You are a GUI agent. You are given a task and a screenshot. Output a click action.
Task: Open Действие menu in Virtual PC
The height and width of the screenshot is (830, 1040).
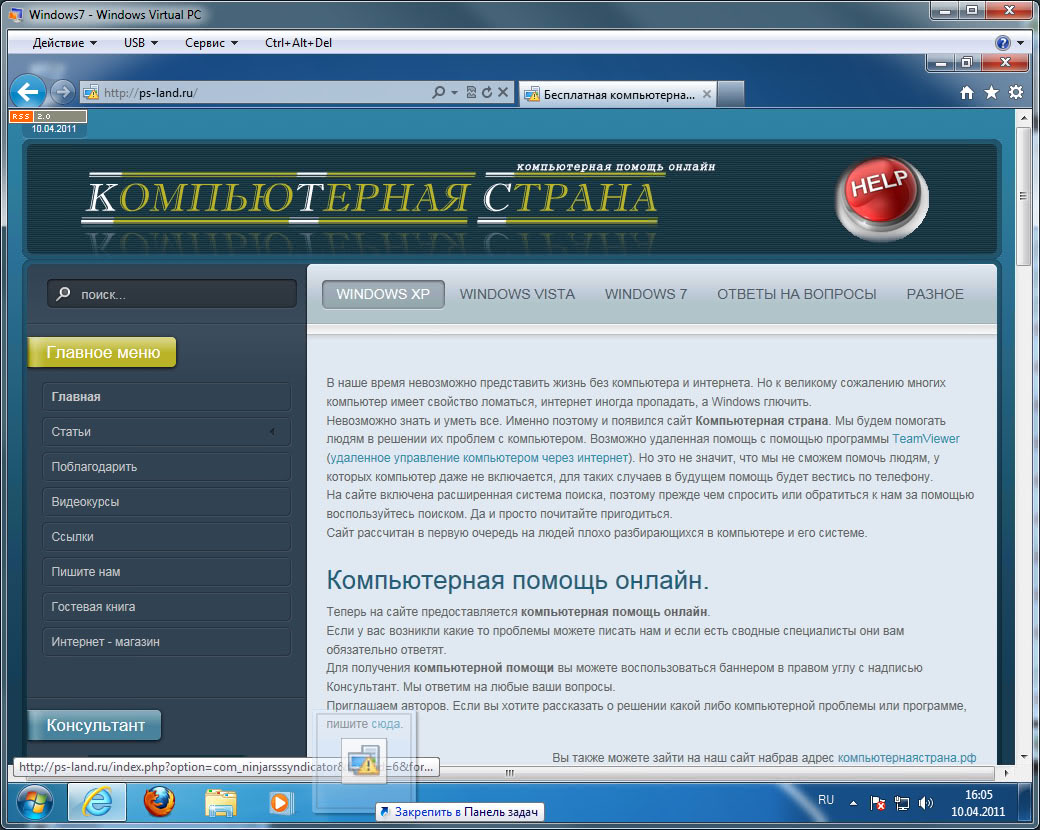[x=64, y=42]
